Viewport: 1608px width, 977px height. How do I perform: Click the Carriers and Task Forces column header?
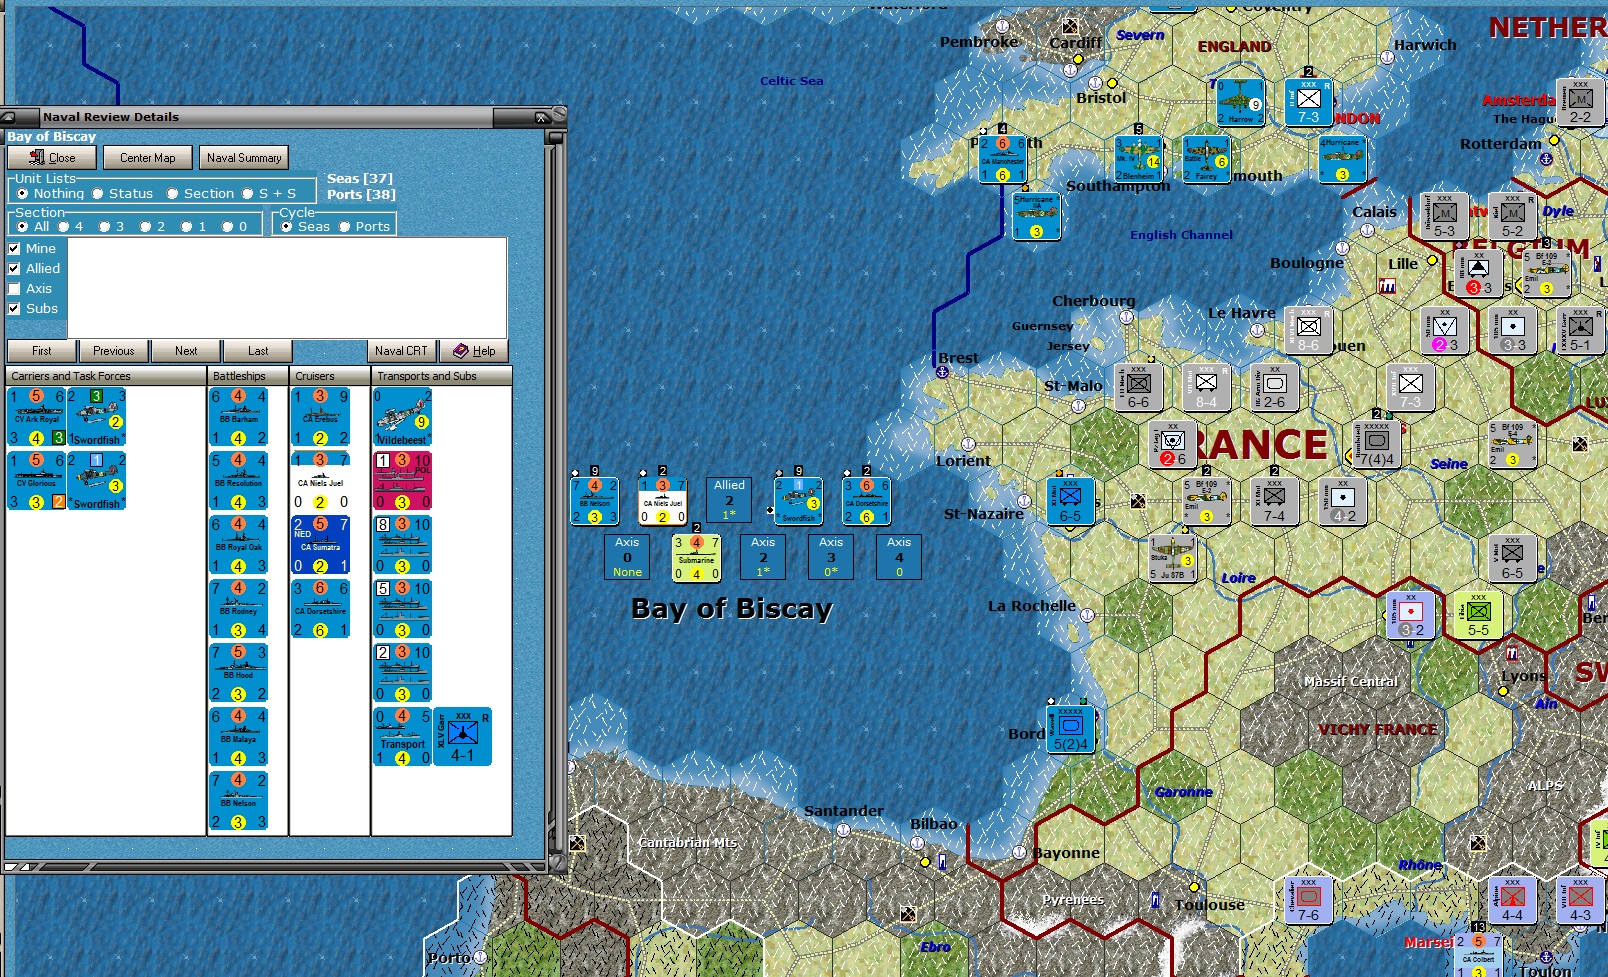[x=106, y=376]
